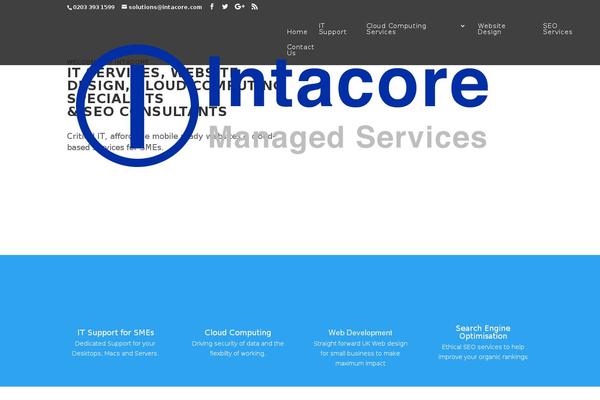Click the Intacore Managed Services logo
This screenshot has height=400, width=600.
point(282,105)
